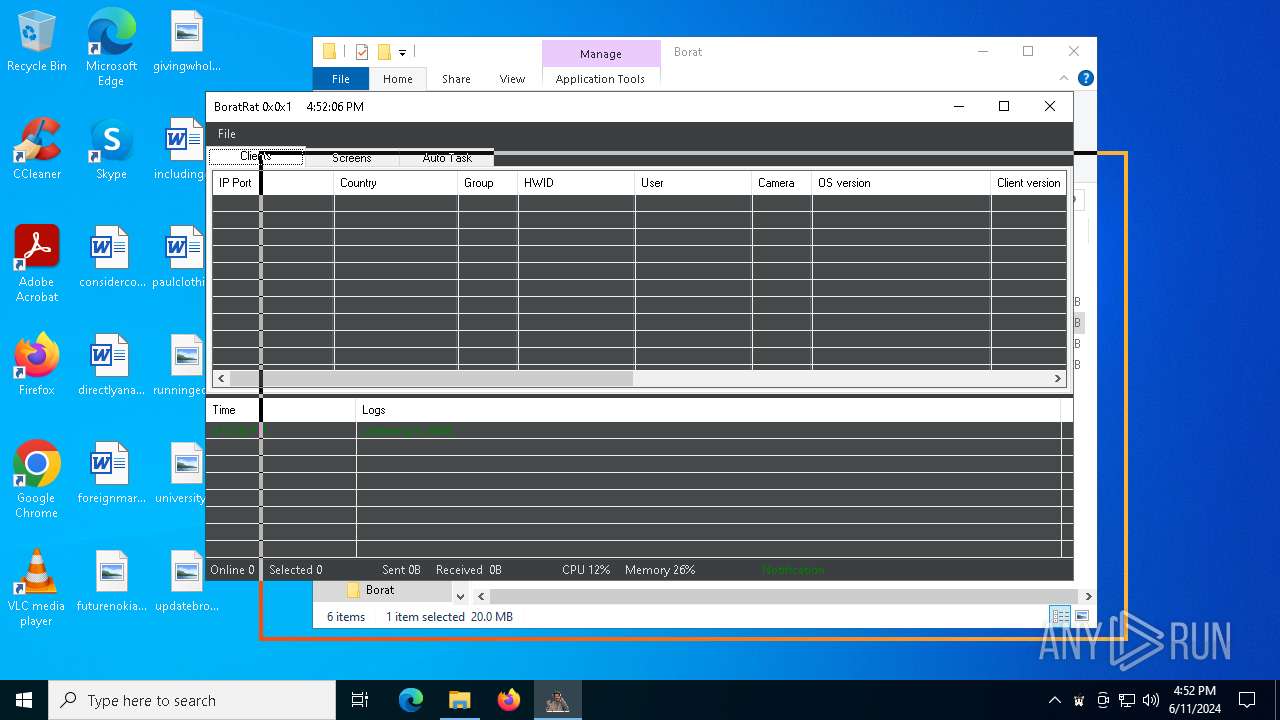Open the clock showing 4:52 PM

[1194, 699]
